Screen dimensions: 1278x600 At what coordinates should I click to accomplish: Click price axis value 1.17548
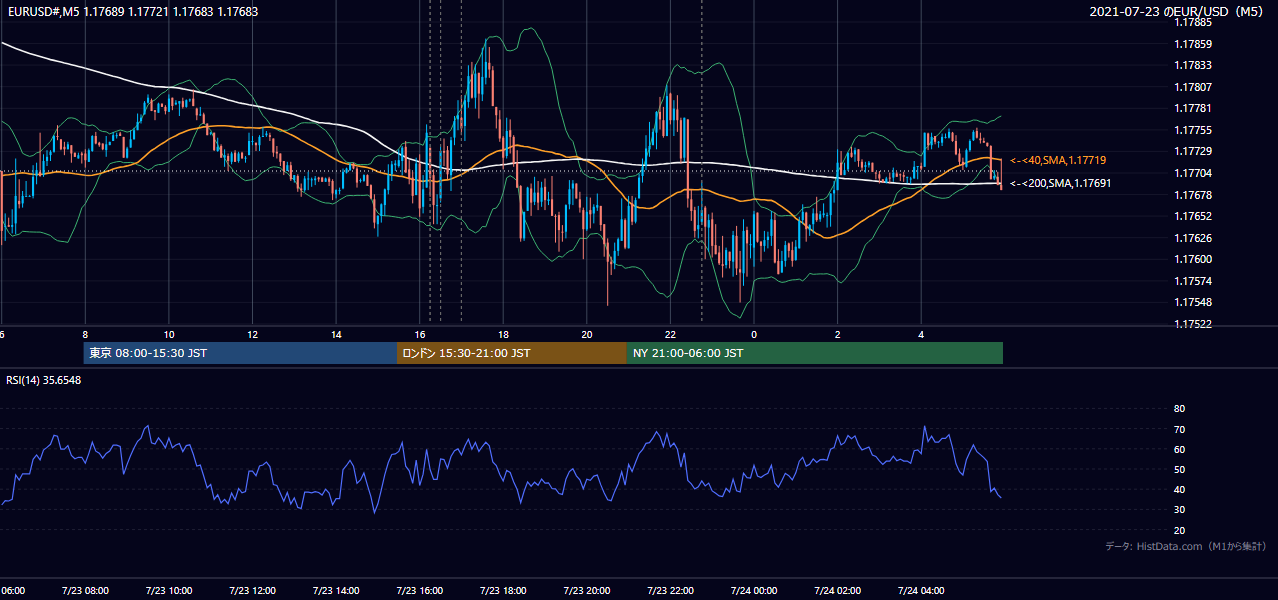coord(1194,302)
